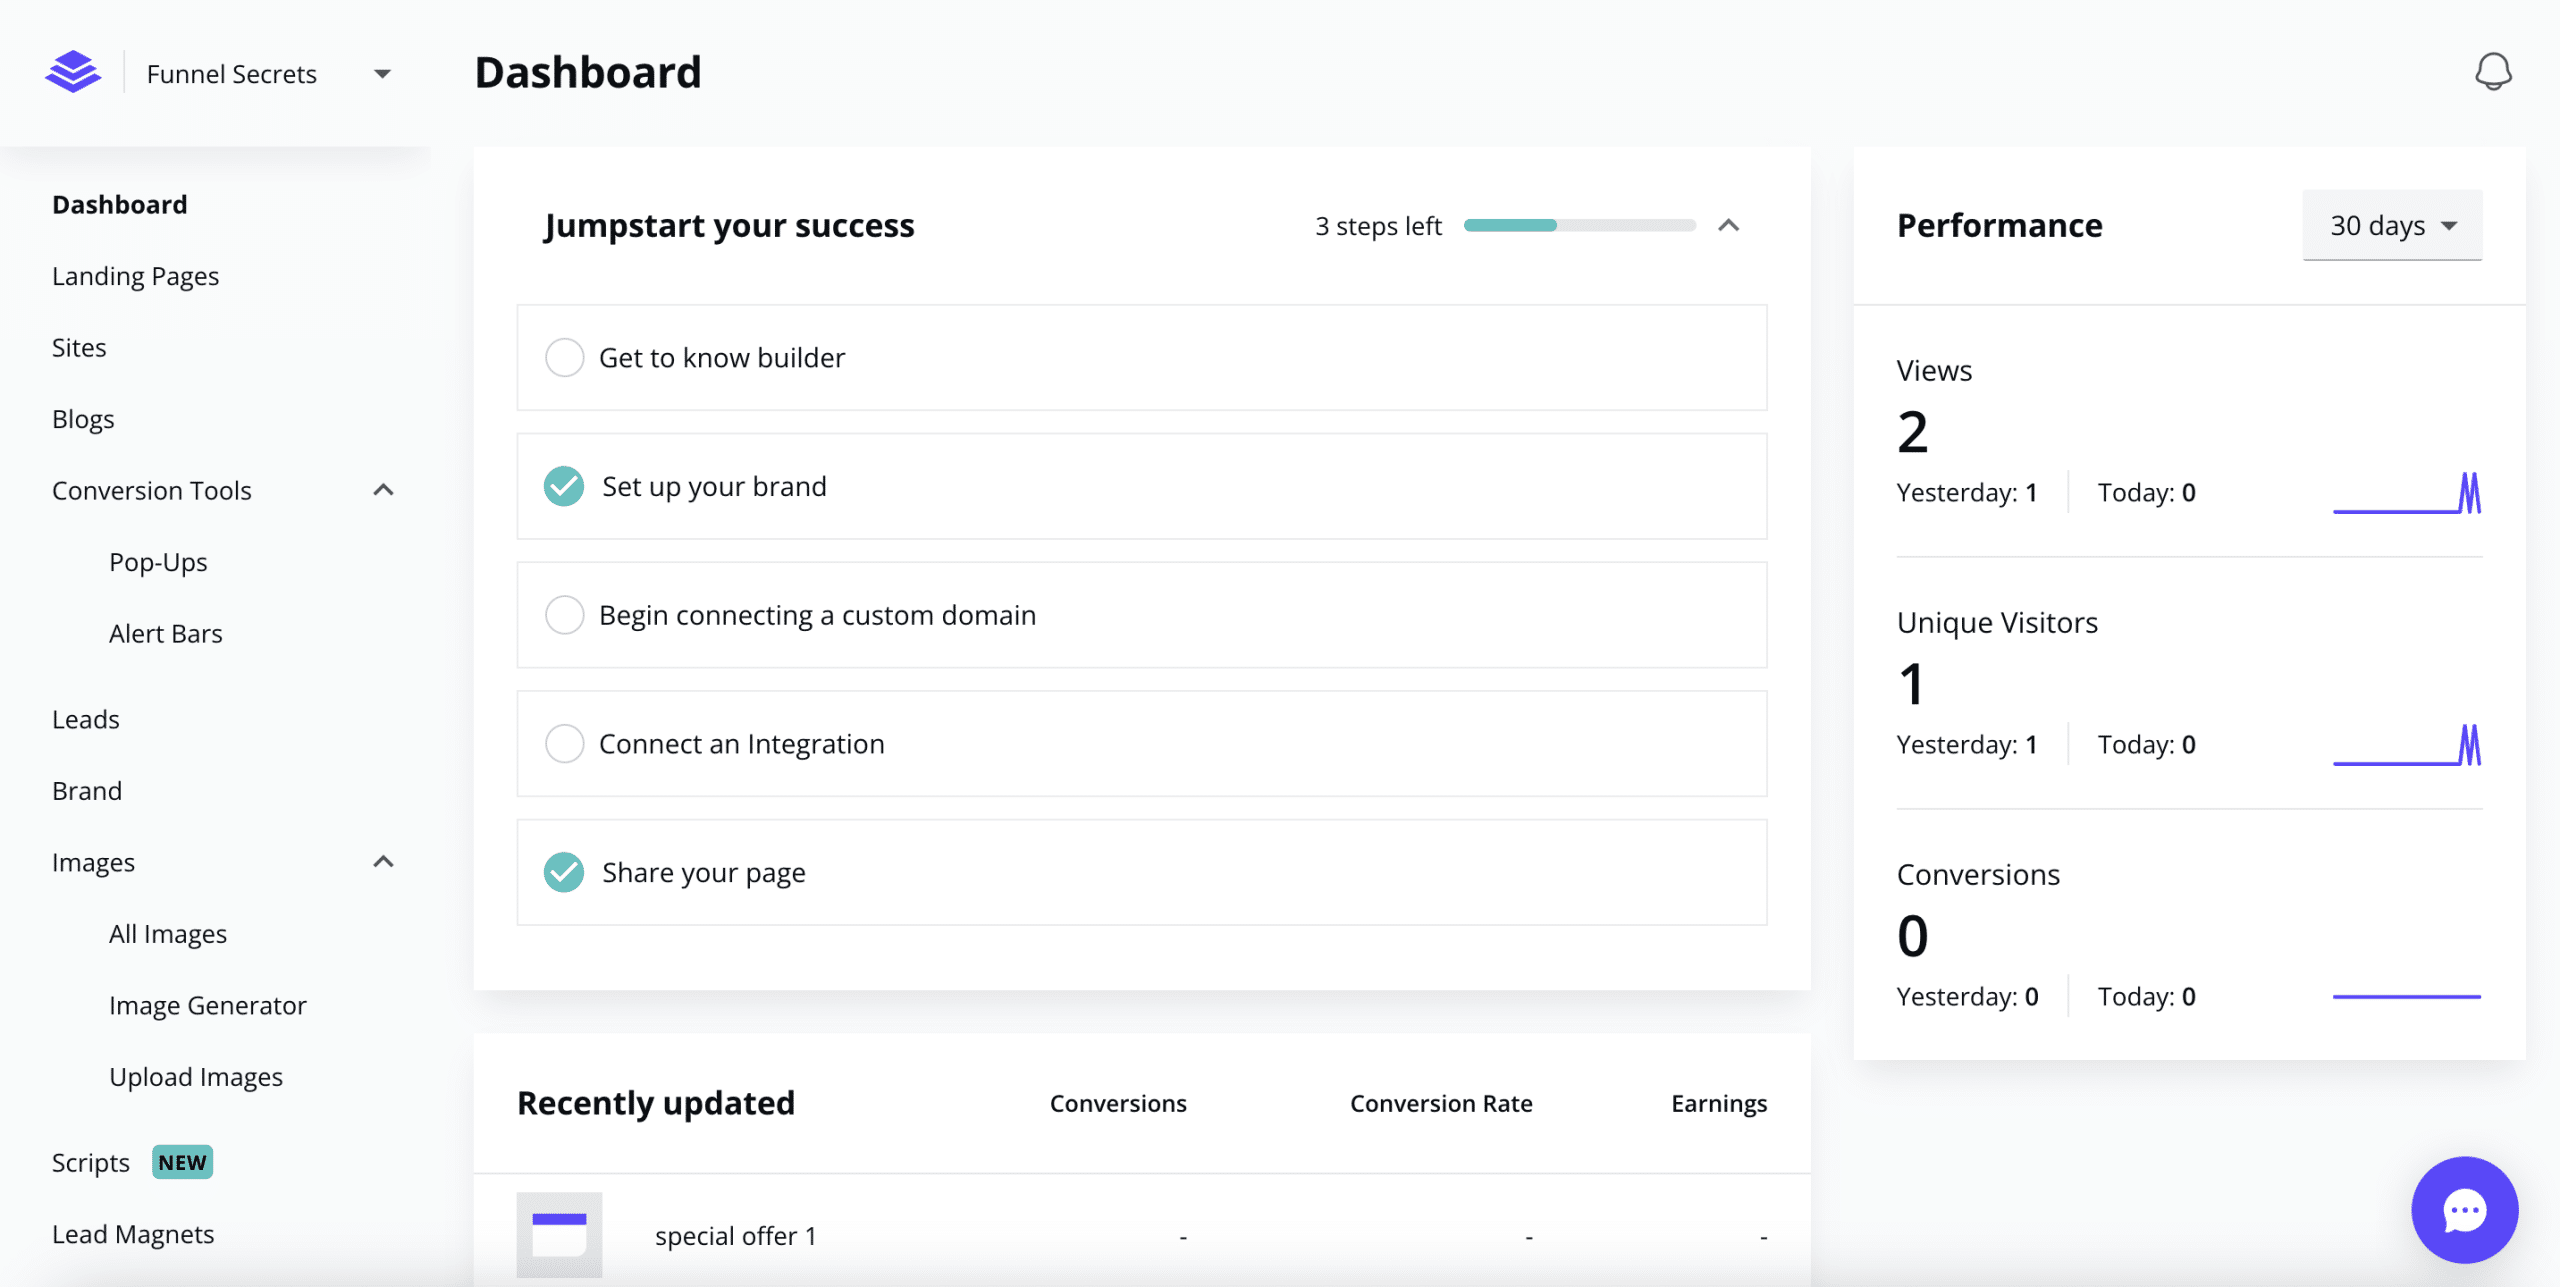
Task: Go to Landing Pages
Action: [135, 276]
